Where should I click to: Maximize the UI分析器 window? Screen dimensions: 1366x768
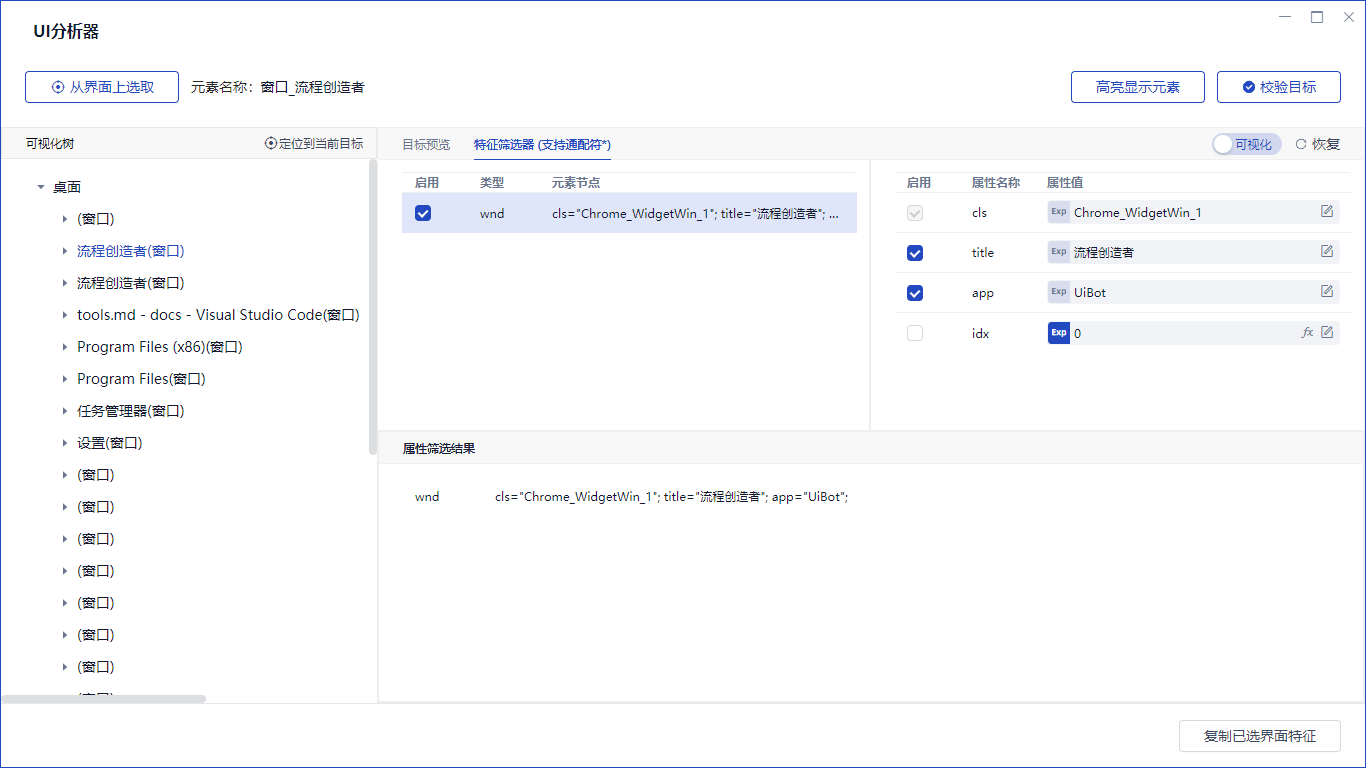click(x=1317, y=17)
